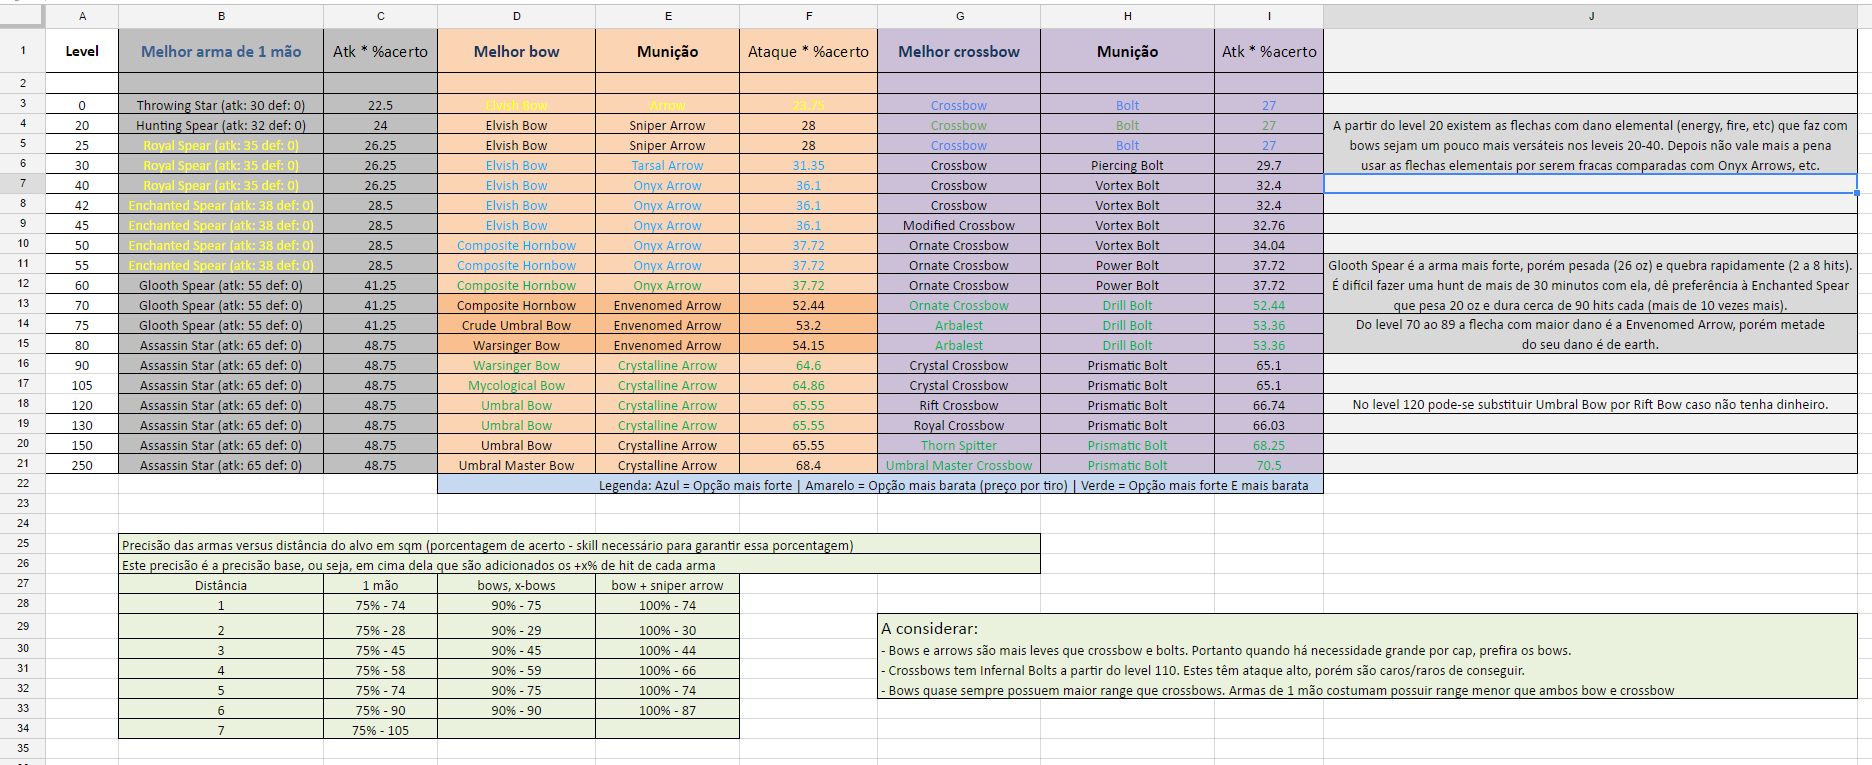Select the 'Melhor crossbow' header cell
Viewport: 1872px width, 765px height.
pyautogui.click(x=958, y=52)
